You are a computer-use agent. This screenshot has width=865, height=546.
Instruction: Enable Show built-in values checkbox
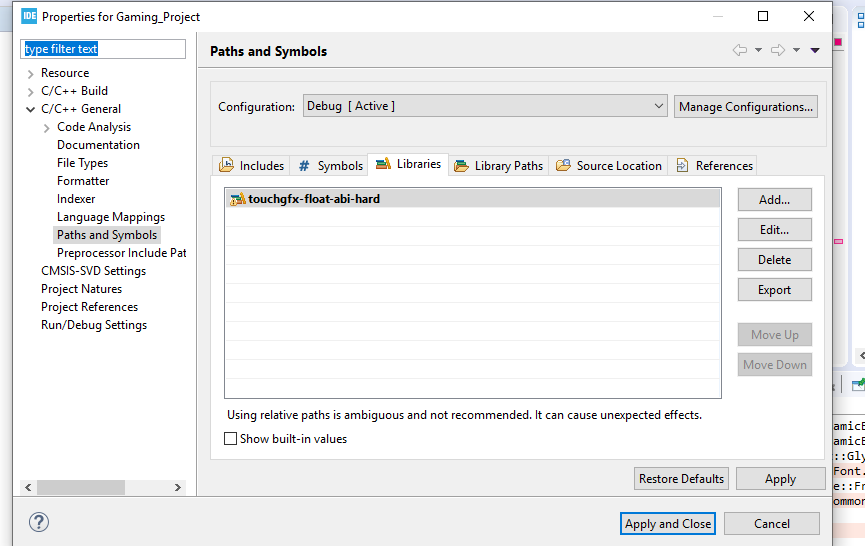tap(231, 439)
